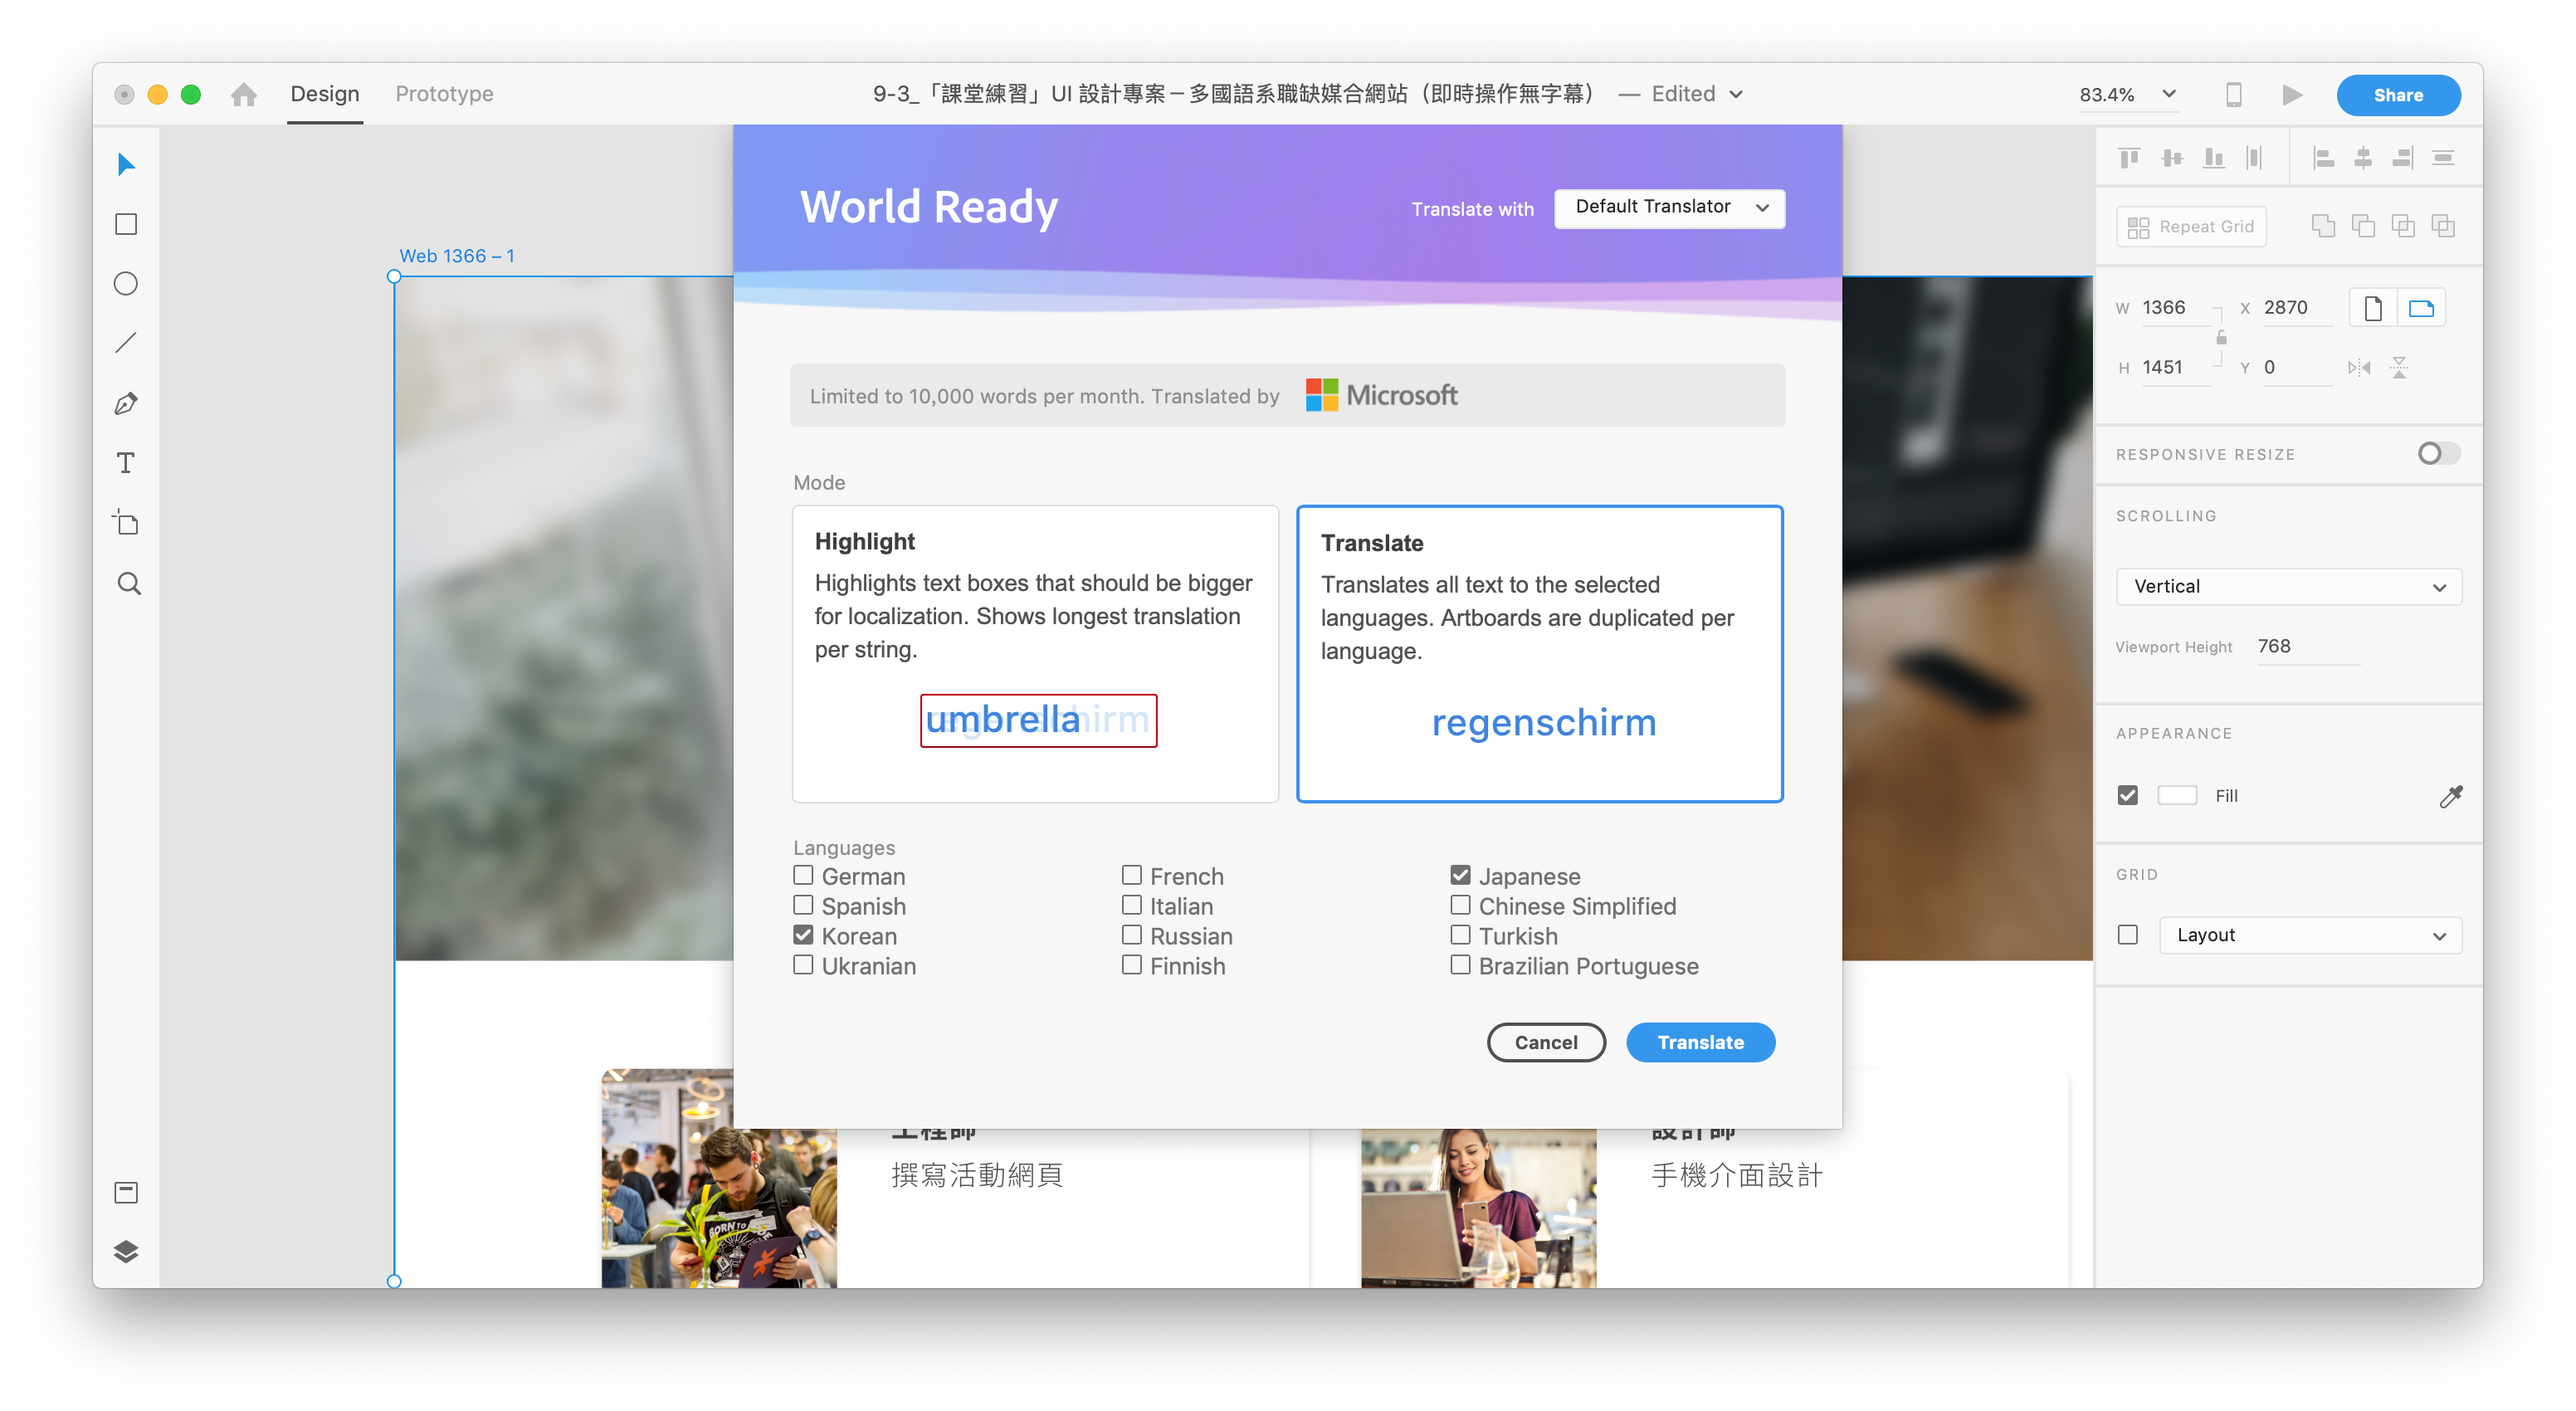Pick fill color with eyedropper
This screenshot has height=1411, width=2576.
click(2451, 796)
